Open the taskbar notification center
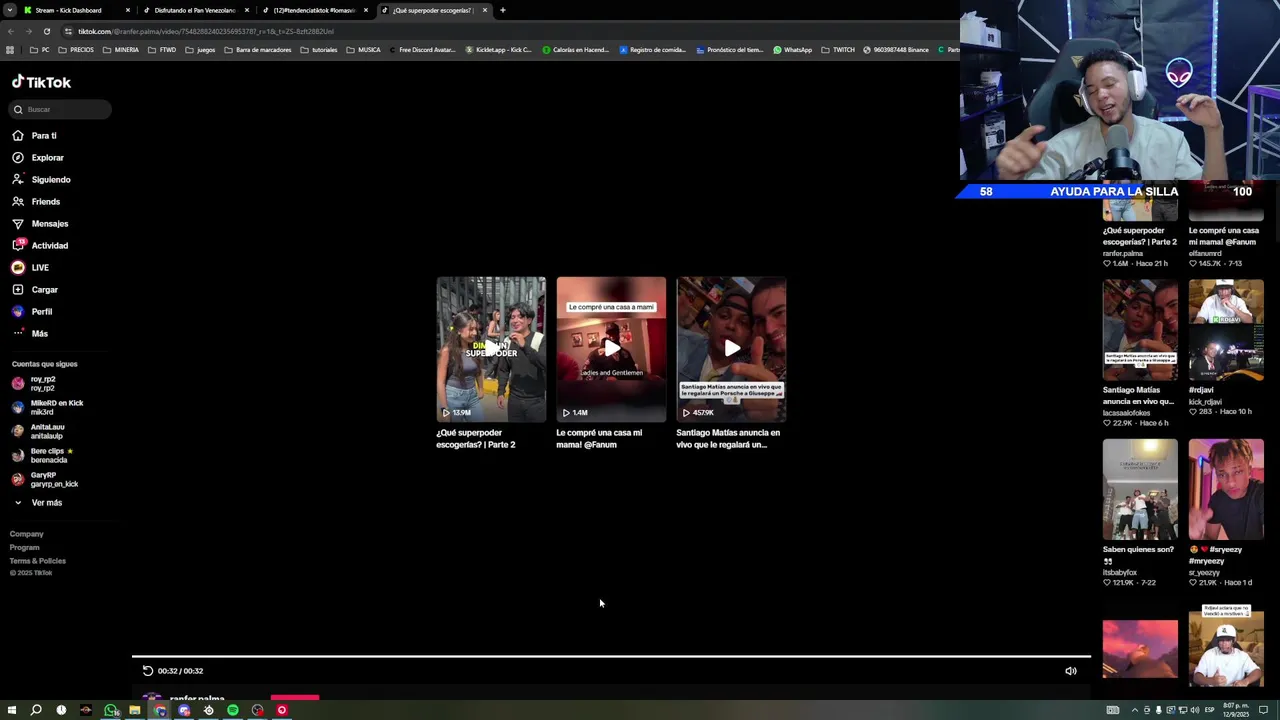1280x720 pixels. pyautogui.click(x=1263, y=710)
